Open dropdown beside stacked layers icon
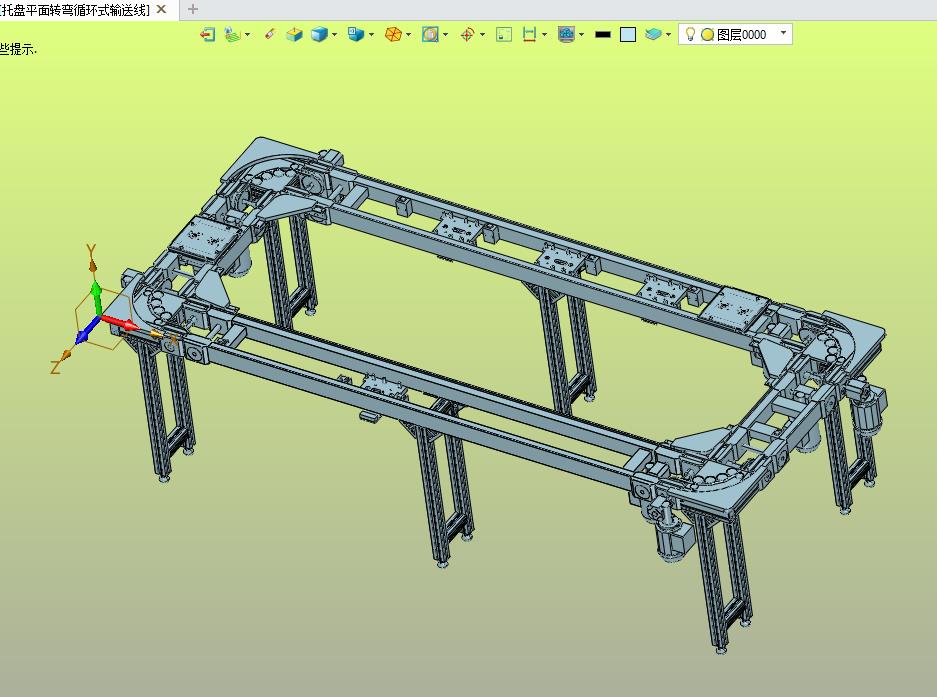The height and width of the screenshot is (697, 937). 668,35
